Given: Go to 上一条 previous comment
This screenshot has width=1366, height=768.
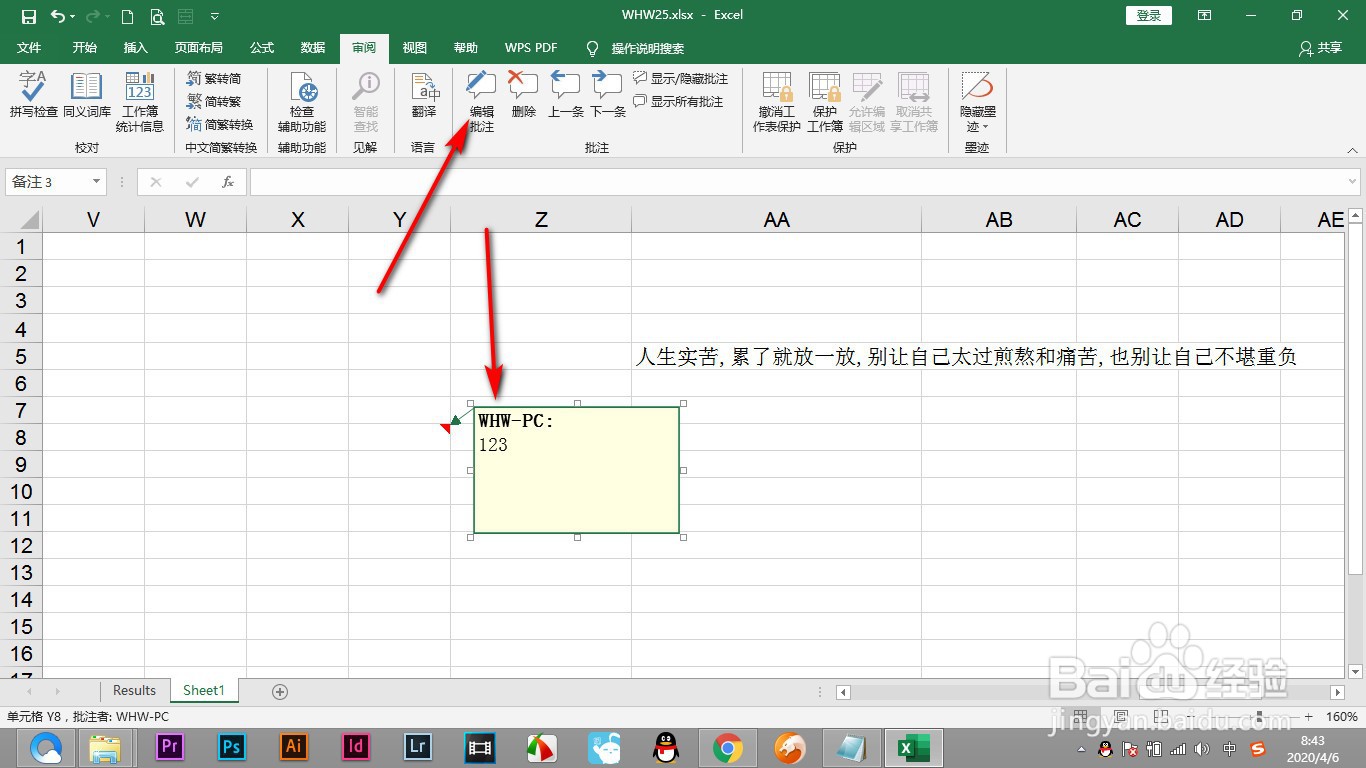Looking at the screenshot, I should (566, 96).
